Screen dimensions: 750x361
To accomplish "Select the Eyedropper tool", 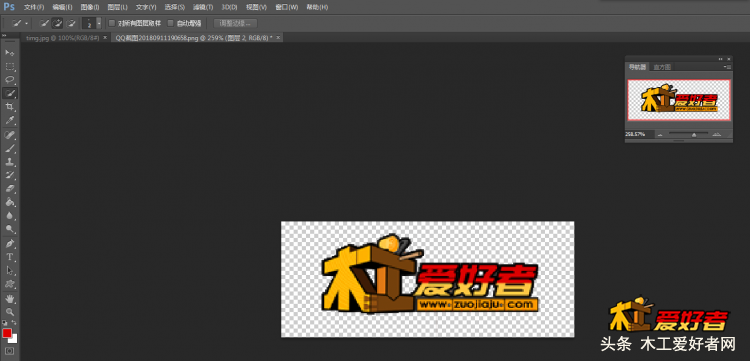I will point(10,120).
